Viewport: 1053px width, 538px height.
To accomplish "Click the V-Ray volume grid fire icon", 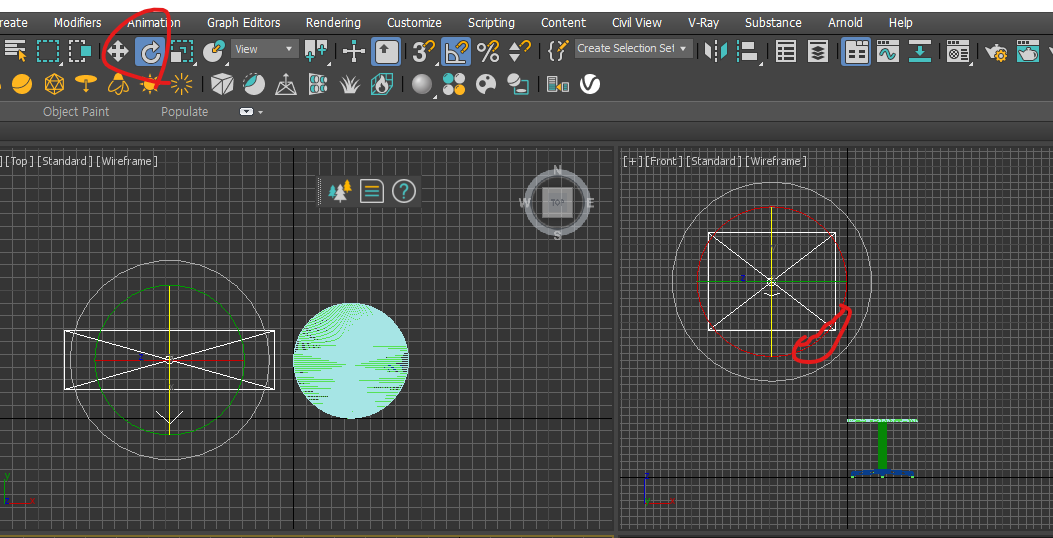I will pyautogui.click(x=382, y=85).
